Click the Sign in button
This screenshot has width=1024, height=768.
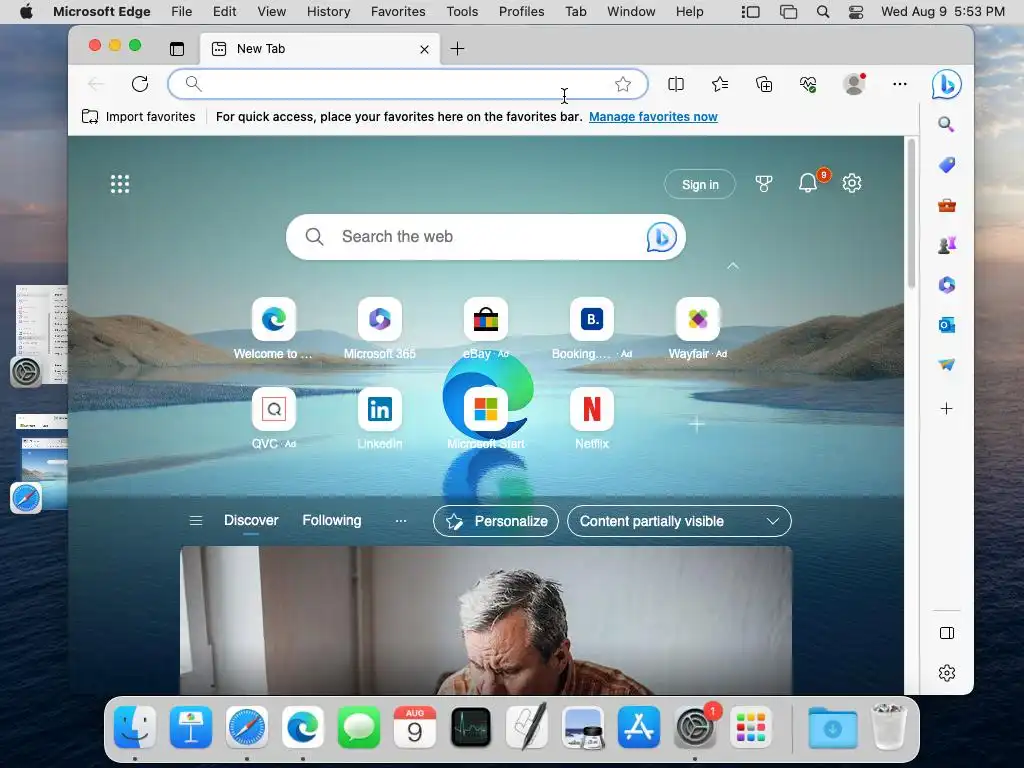coord(700,185)
